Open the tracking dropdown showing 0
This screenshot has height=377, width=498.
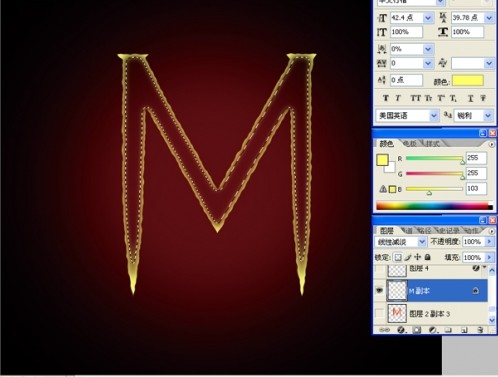pos(428,63)
